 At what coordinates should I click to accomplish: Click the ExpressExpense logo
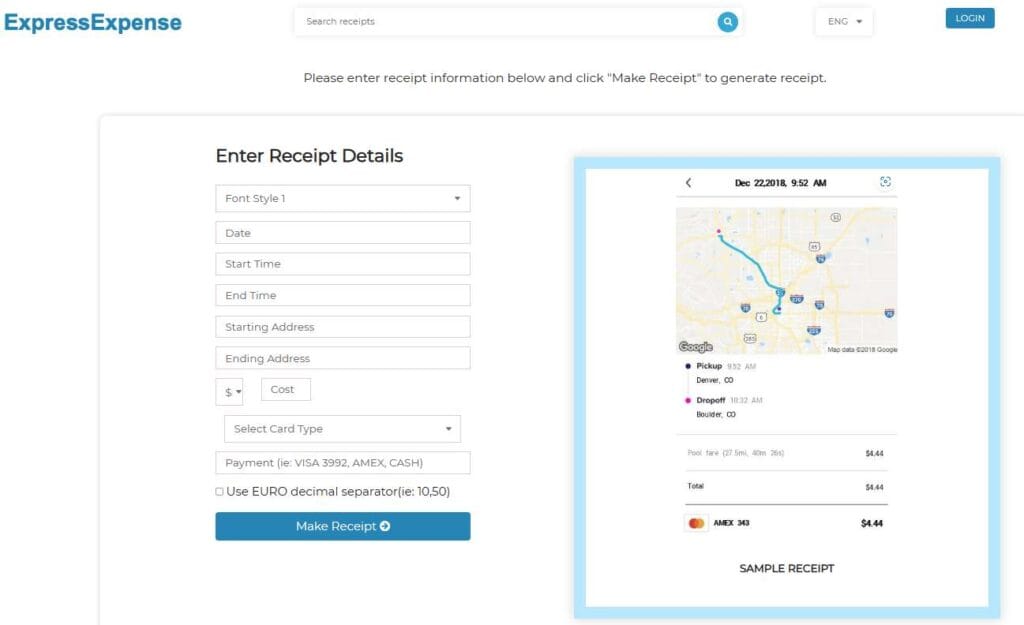[x=92, y=21]
